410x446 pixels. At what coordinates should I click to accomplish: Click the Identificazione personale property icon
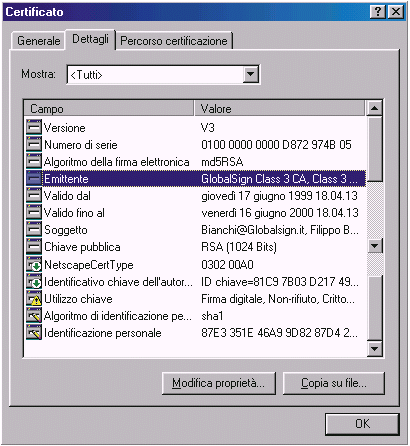pos(34,333)
